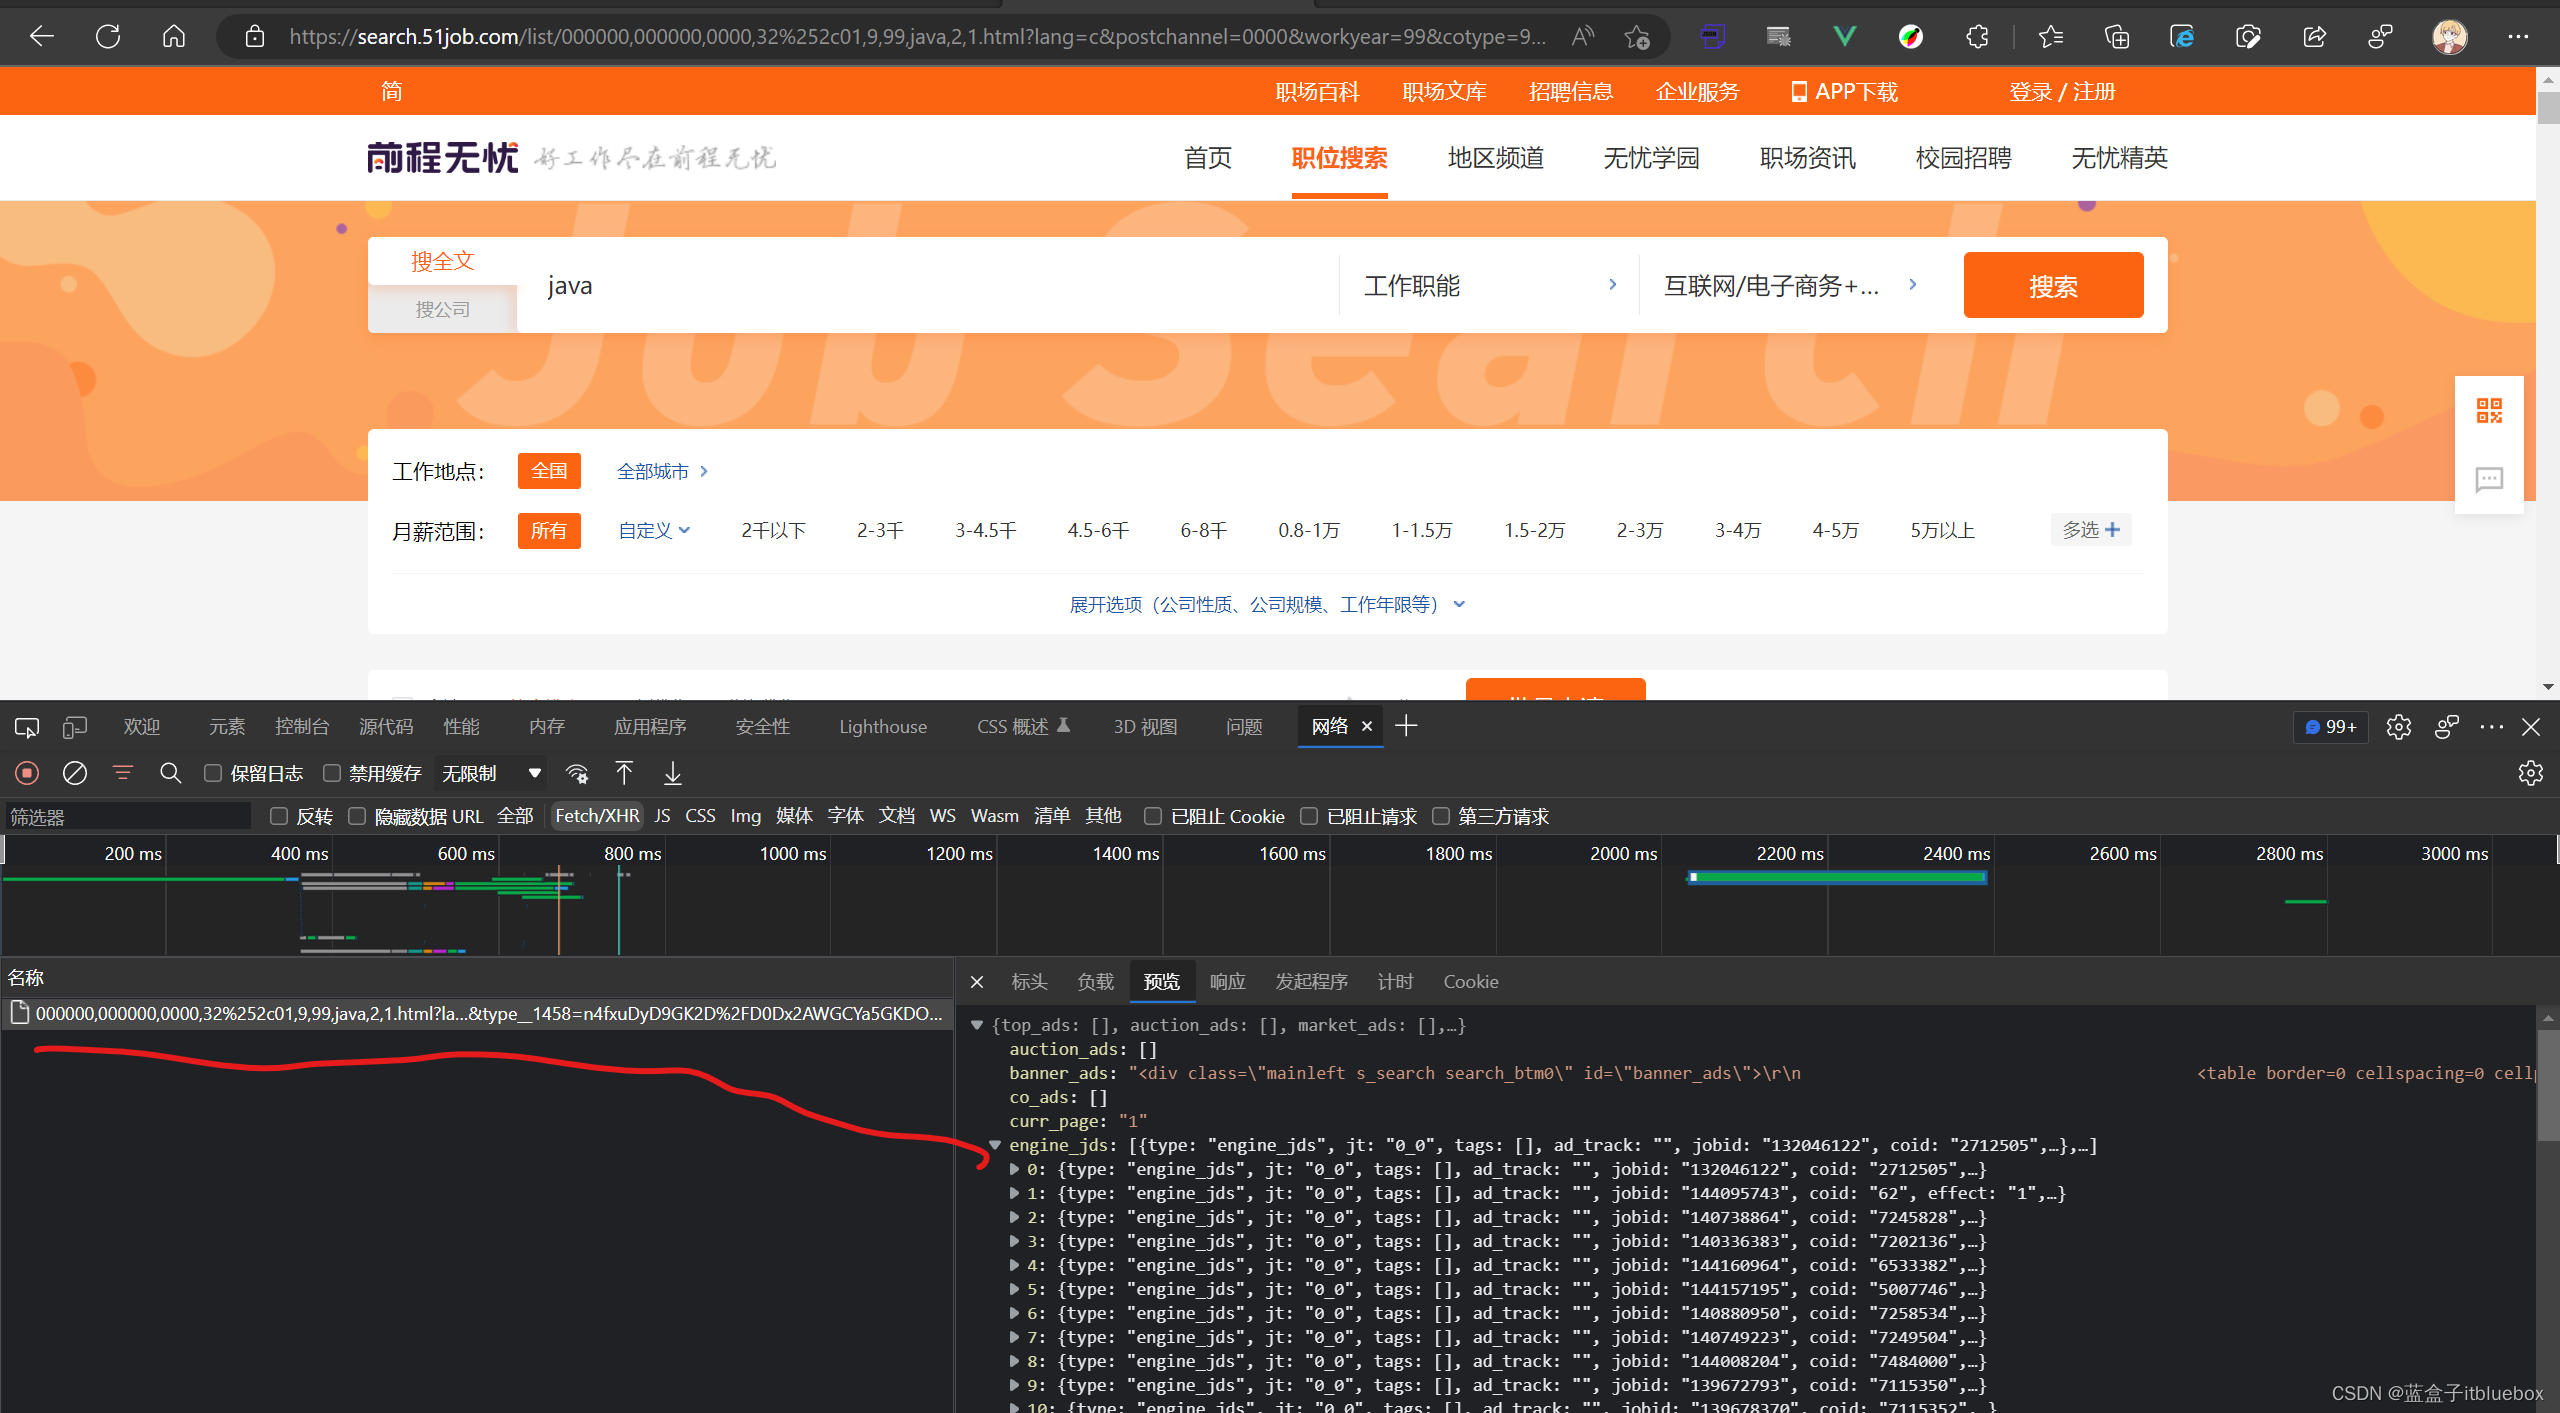The image size is (2560, 1413).
Task: Click the DevTools record network log button
Action: (27, 773)
